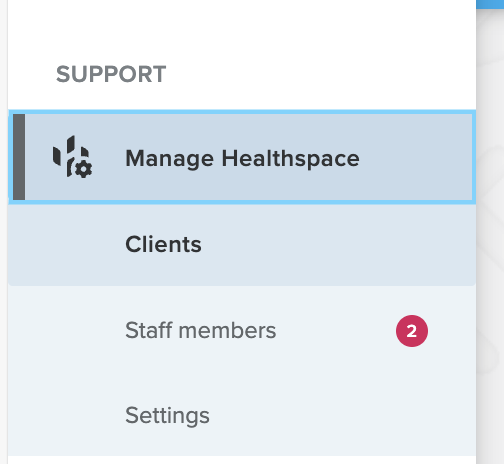Click the white blank area above SUPPORT heading
504x464 pixels.
tap(242, 28)
